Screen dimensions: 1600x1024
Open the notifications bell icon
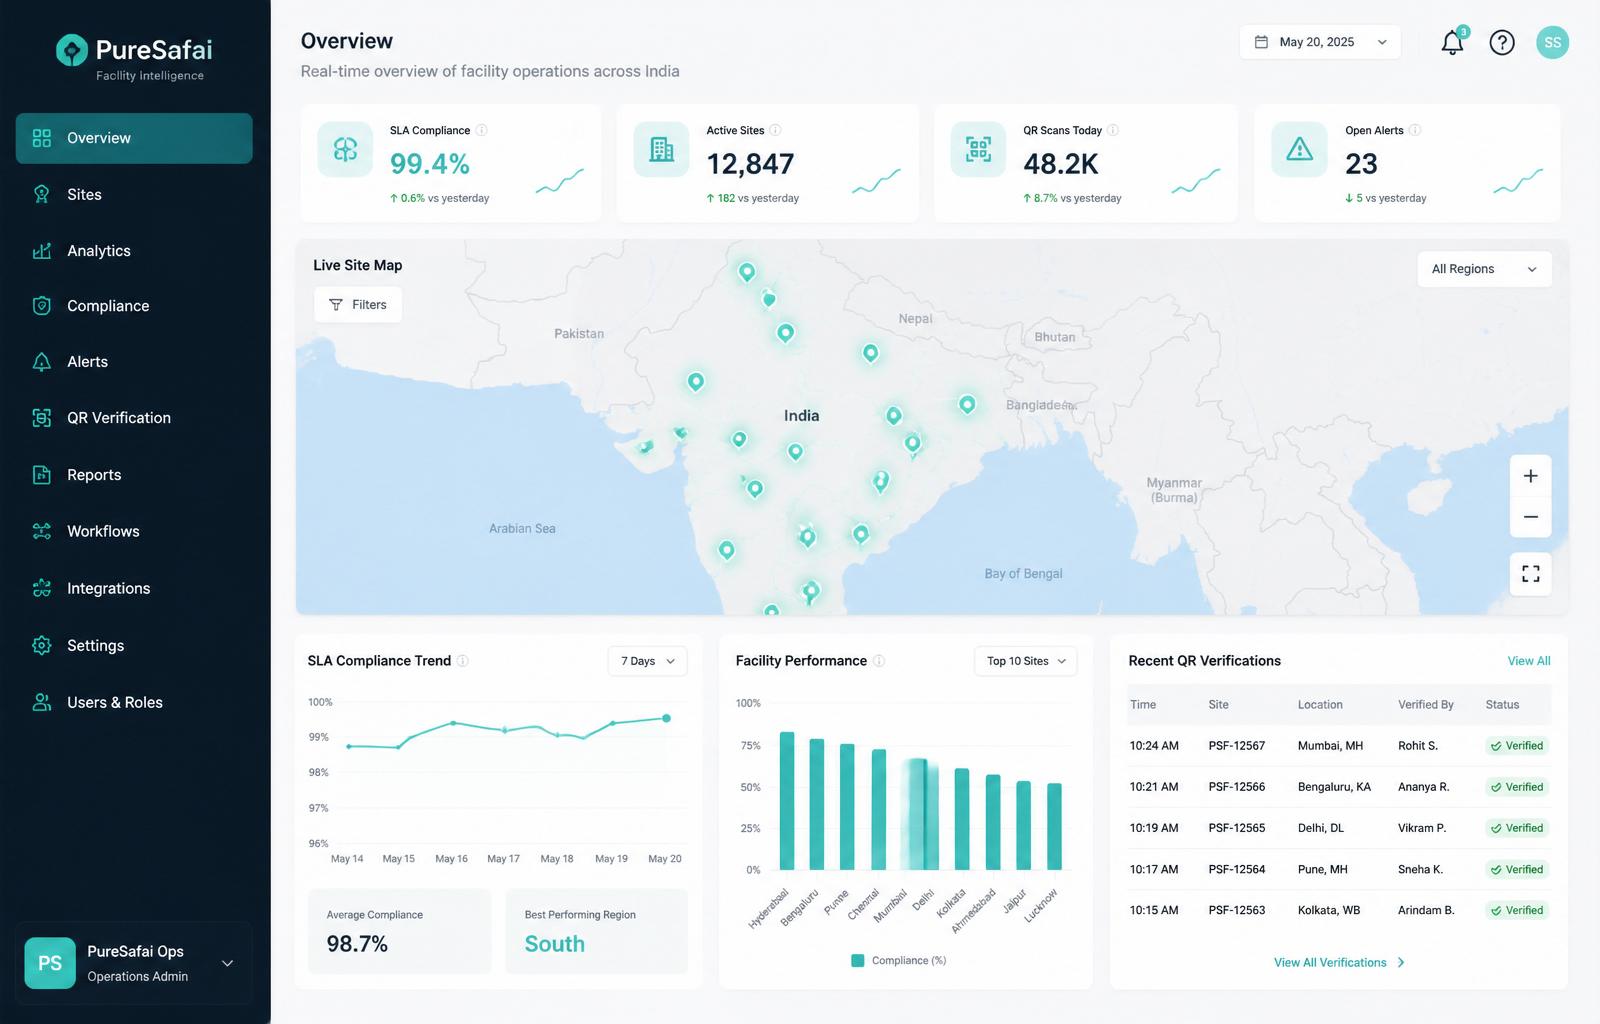[x=1452, y=42]
